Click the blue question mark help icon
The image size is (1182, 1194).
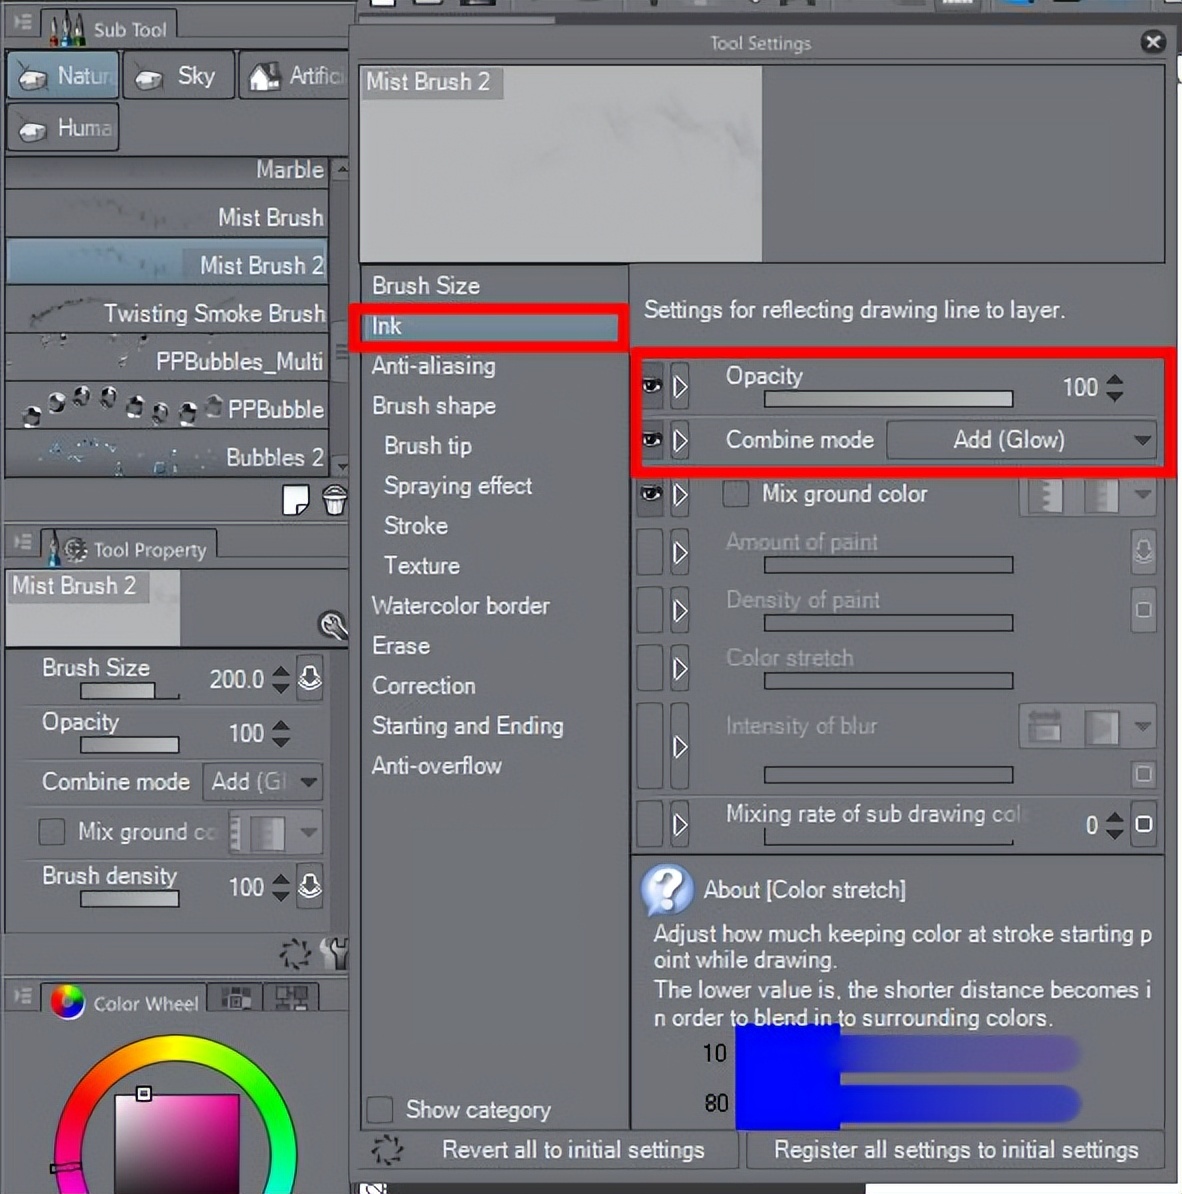pyautogui.click(x=667, y=889)
